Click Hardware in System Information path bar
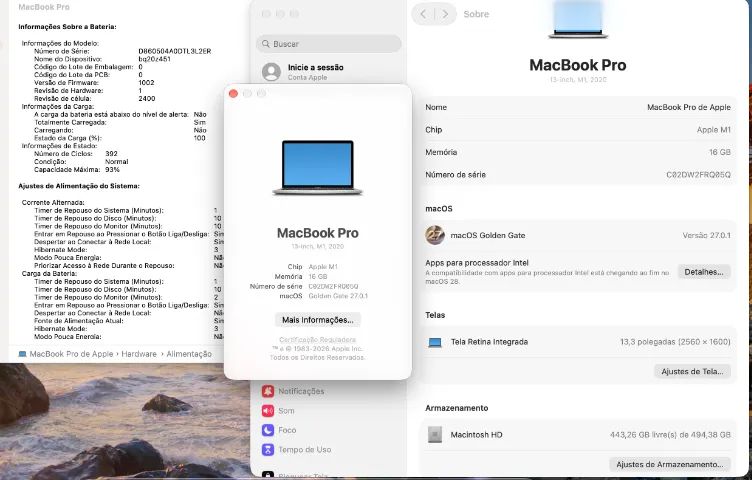Viewport: 752px width, 480px height. [139, 354]
